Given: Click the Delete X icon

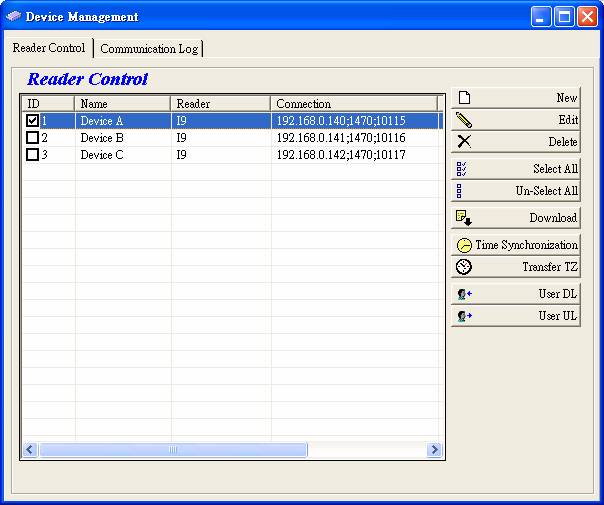Looking at the screenshot, I should pos(464,141).
